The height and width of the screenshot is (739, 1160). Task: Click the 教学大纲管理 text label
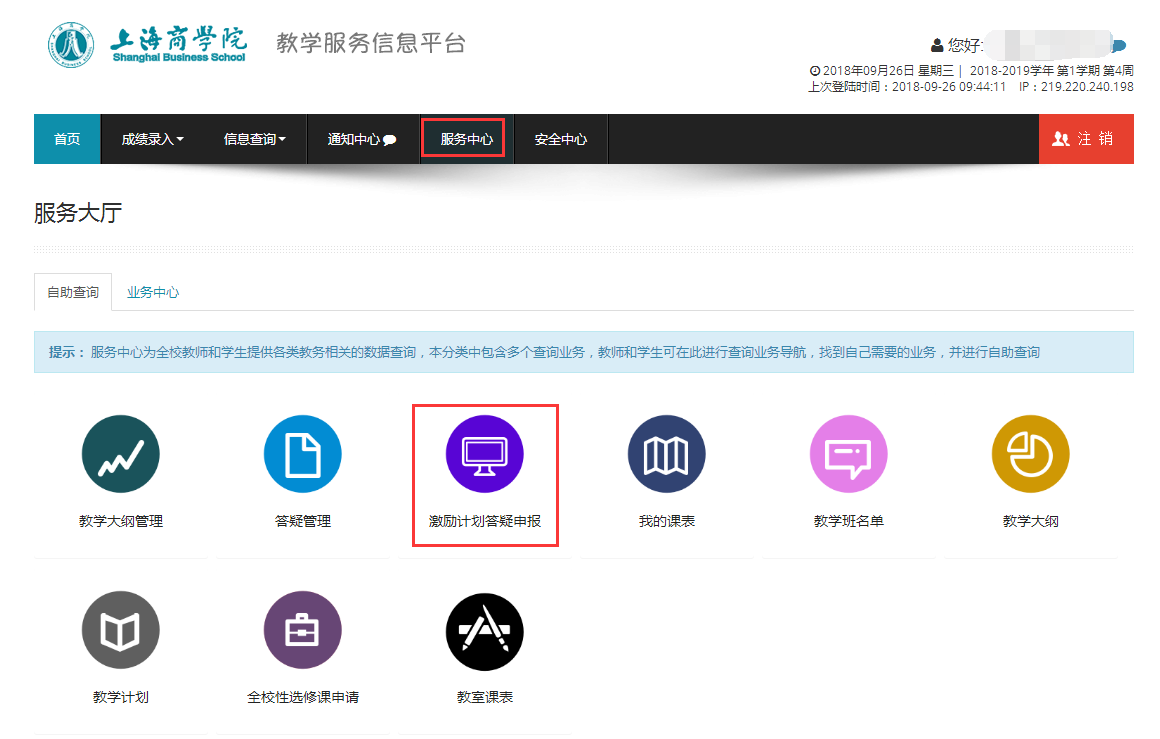(x=120, y=521)
